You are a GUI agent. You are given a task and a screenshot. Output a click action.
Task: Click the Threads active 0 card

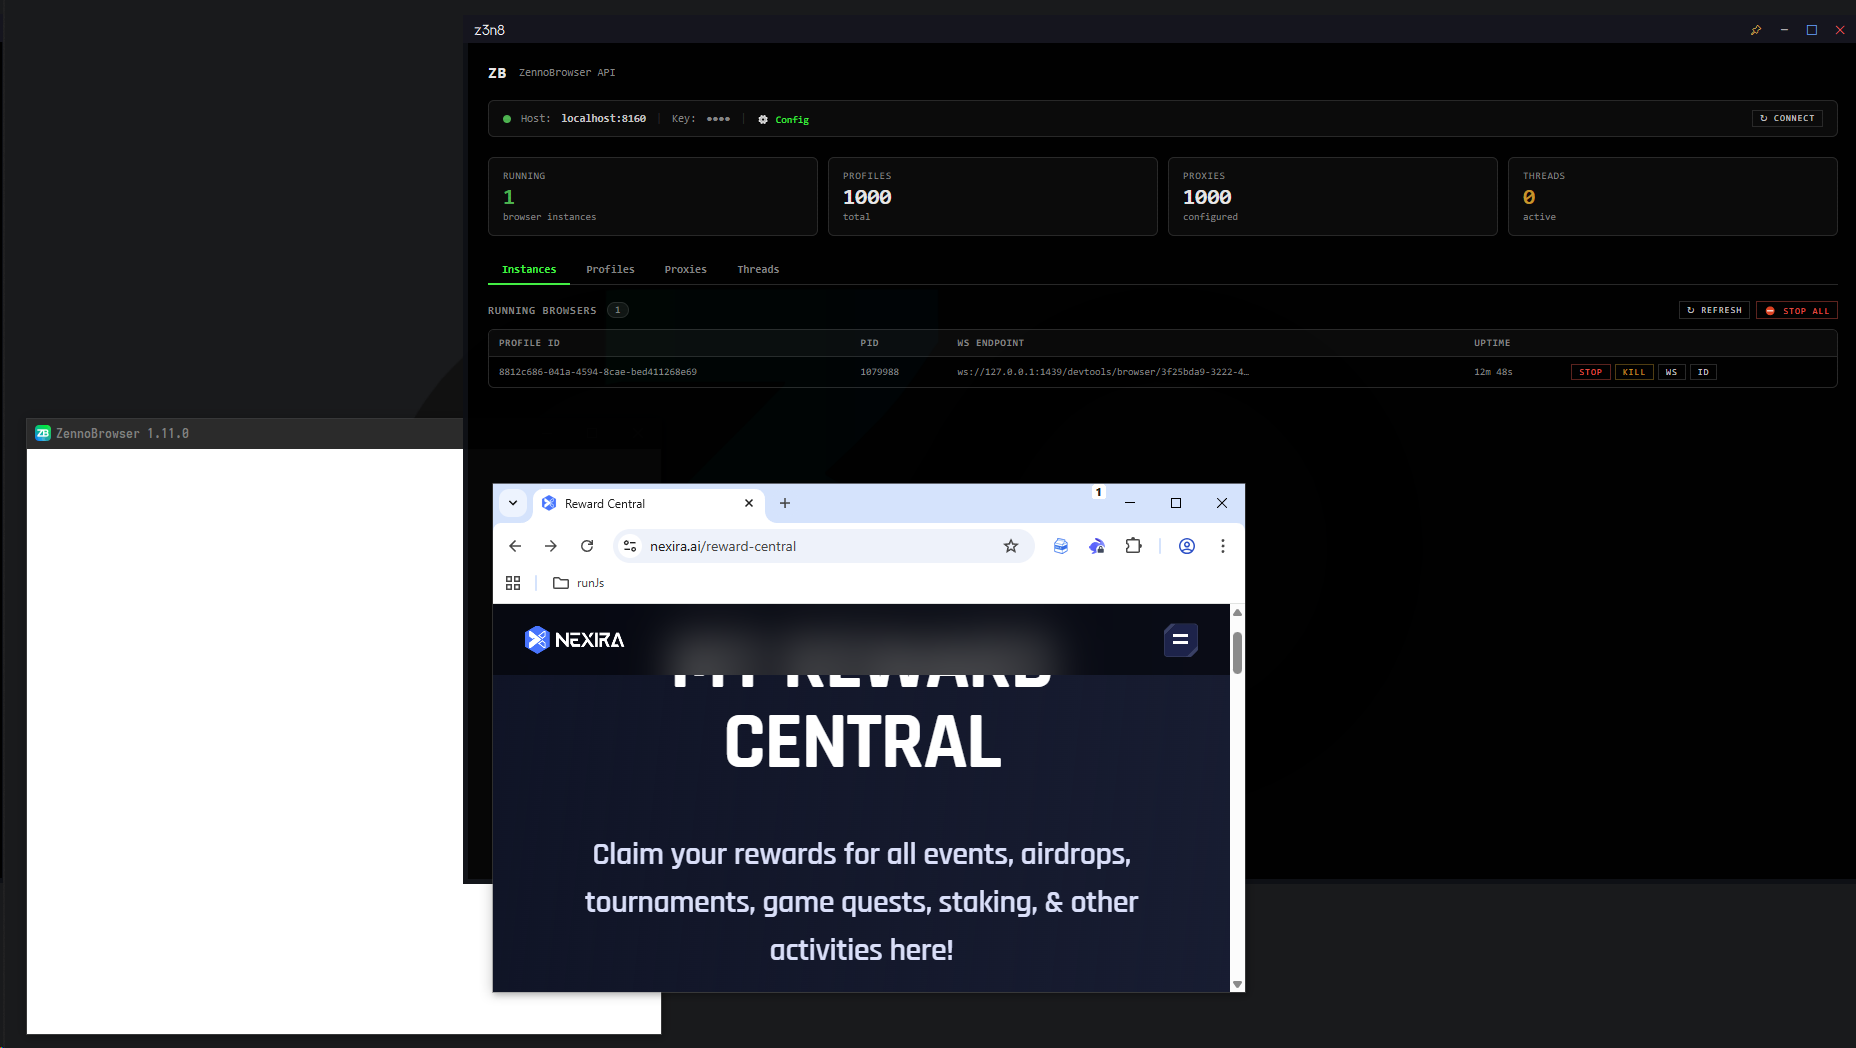pos(1673,196)
